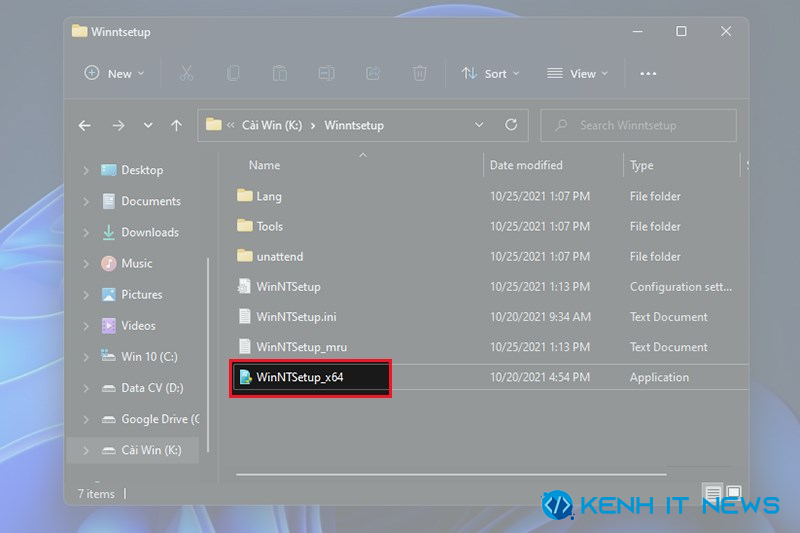The image size is (800, 533).
Task: Switch to details view icon in status bar
Action: pyautogui.click(x=713, y=492)
